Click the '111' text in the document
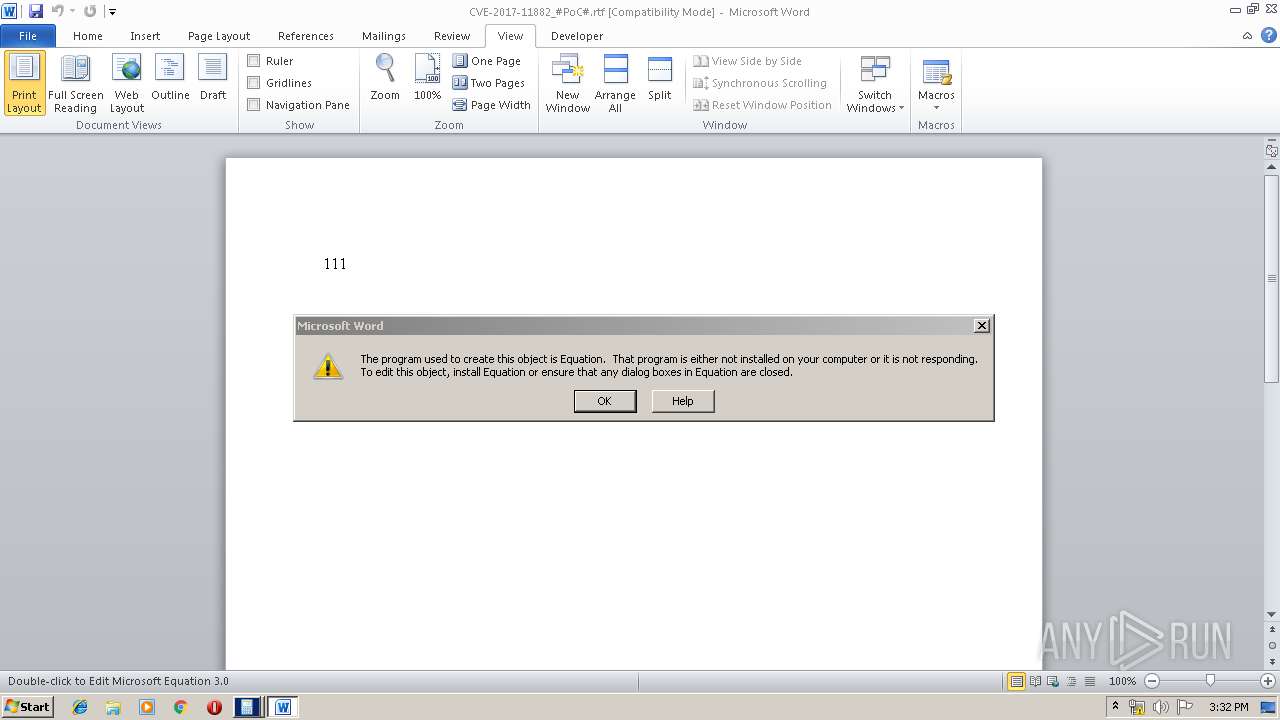 pos(335,264)
